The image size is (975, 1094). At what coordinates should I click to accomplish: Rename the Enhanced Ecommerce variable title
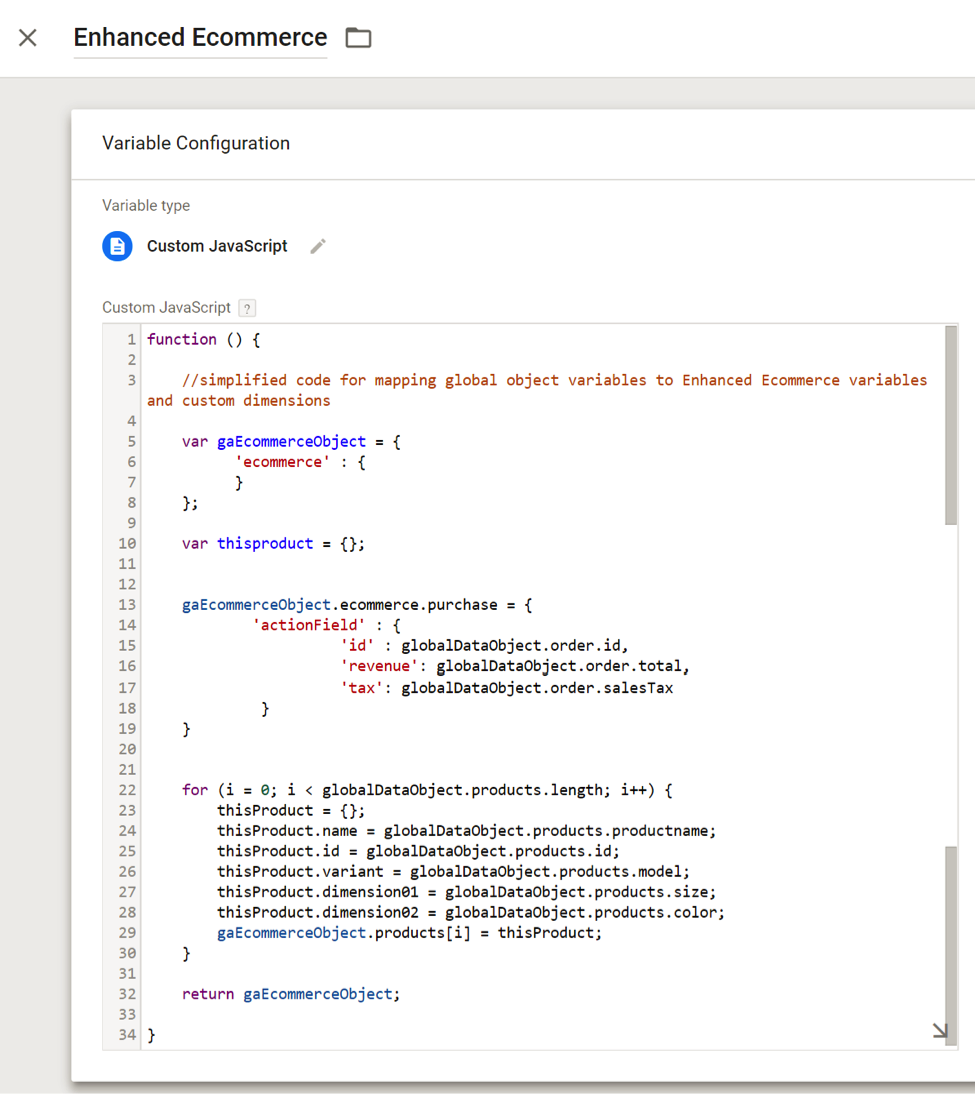click(200, 37)
